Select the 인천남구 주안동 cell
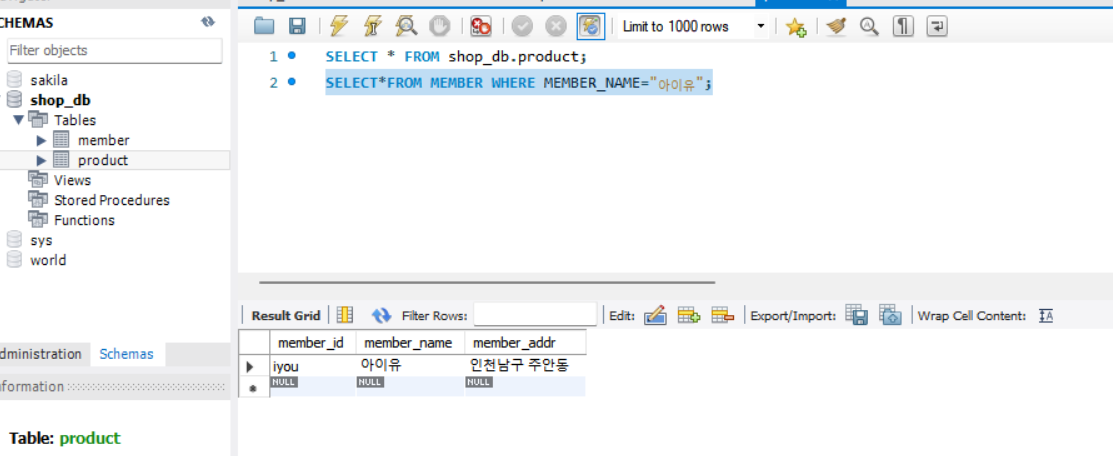Image resolution: width=1113 pixels, height=456 pixels. pyautogui.click(x=525, y=366)
